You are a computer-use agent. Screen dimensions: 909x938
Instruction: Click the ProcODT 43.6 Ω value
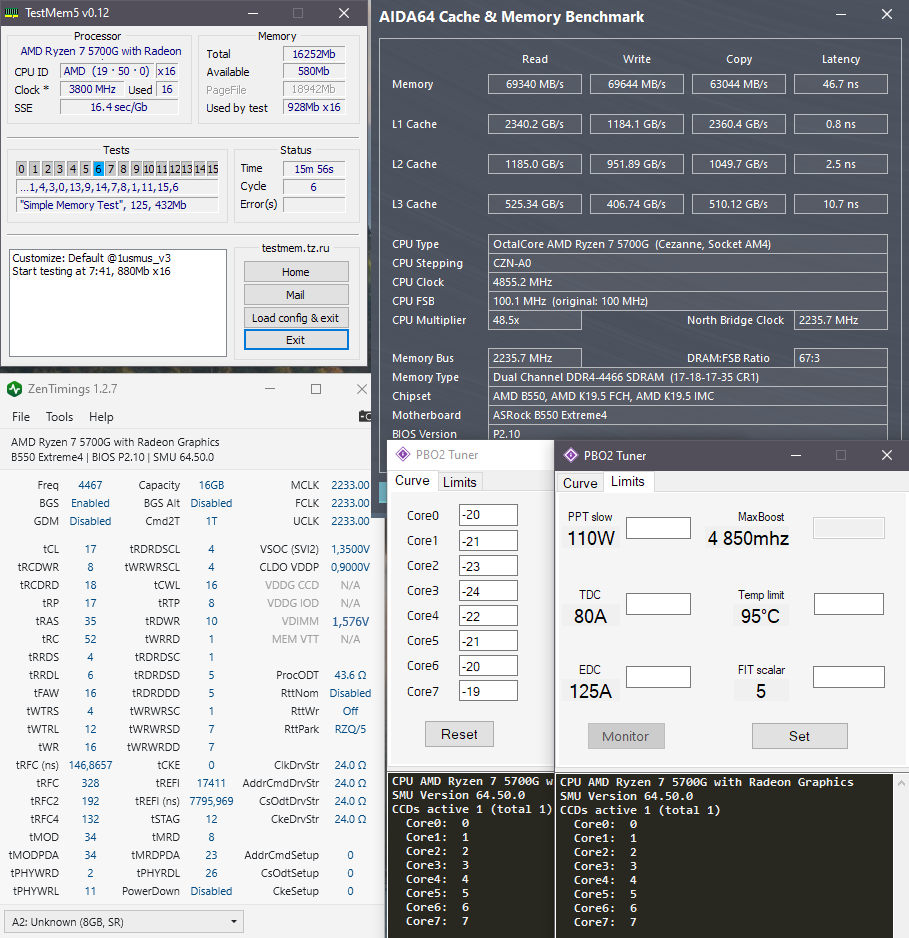tap(350, 675)
